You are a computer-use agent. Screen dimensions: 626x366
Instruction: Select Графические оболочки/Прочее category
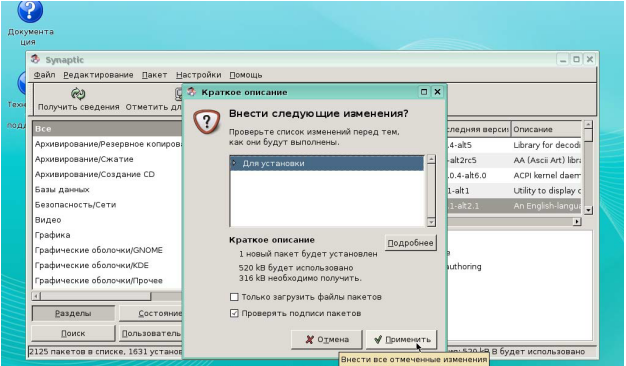point(107,280)
